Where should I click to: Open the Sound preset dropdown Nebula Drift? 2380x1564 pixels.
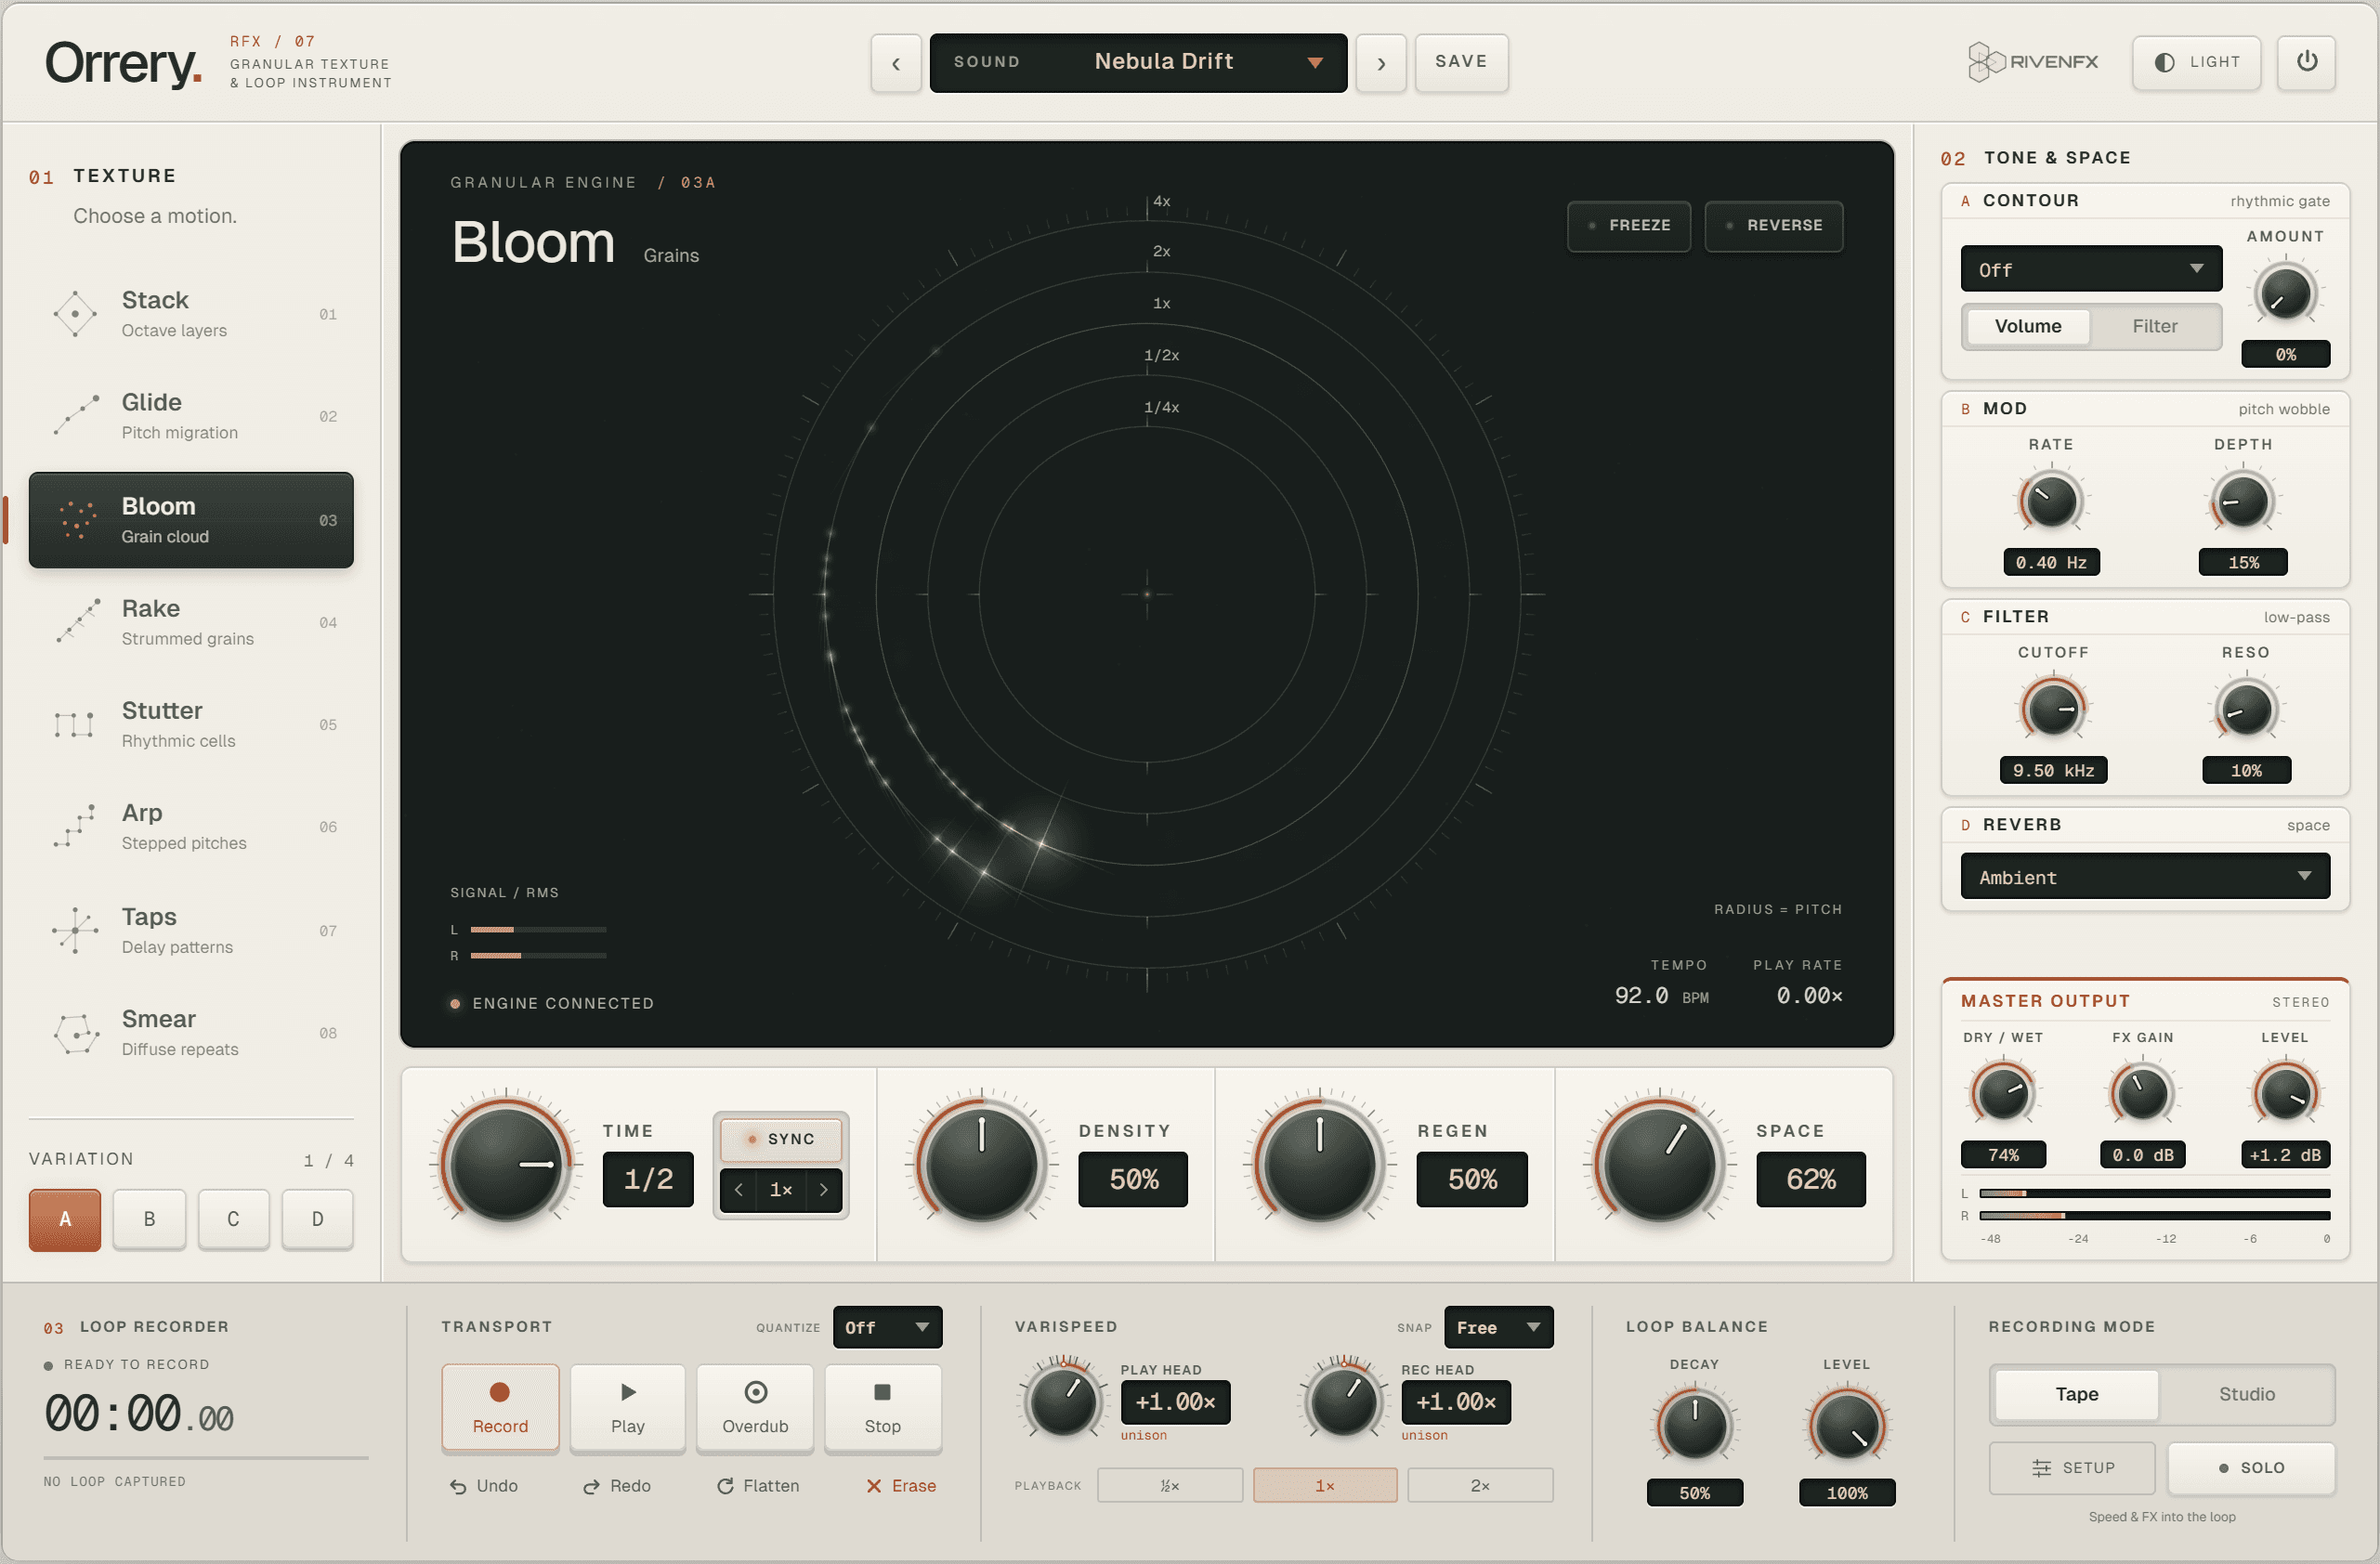coord(1138,62)
